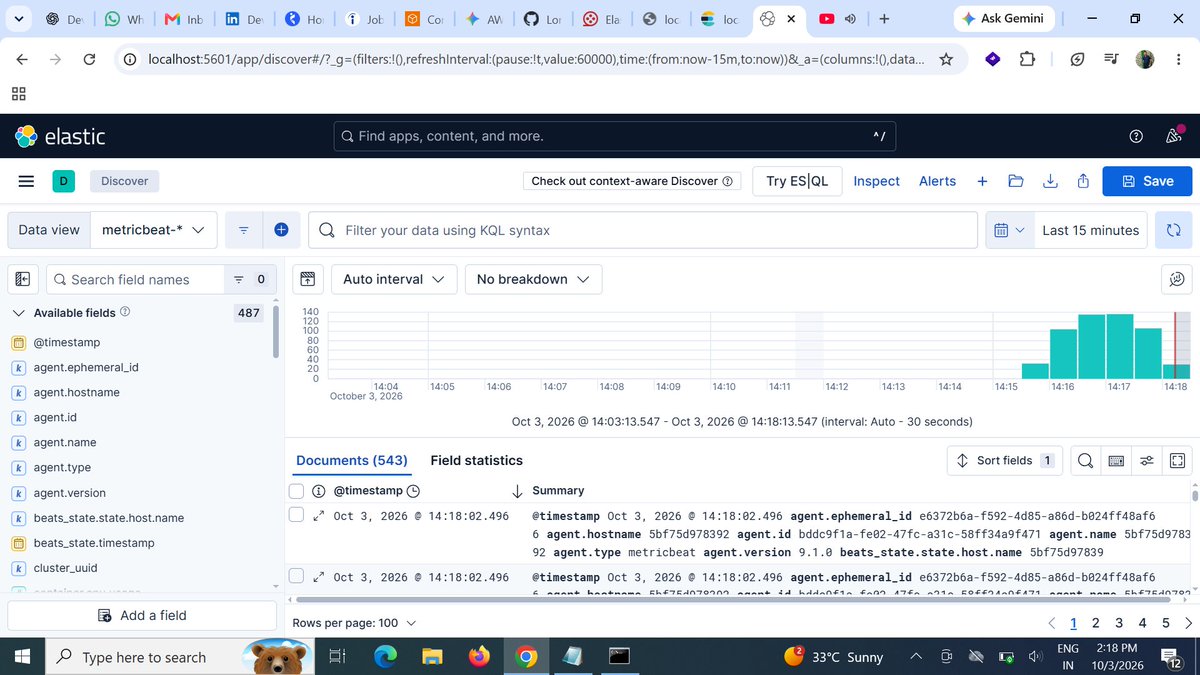This screenshot has width=1200, height=675.
Task: Search within the documents table
Action: [x=1084, y=460]
